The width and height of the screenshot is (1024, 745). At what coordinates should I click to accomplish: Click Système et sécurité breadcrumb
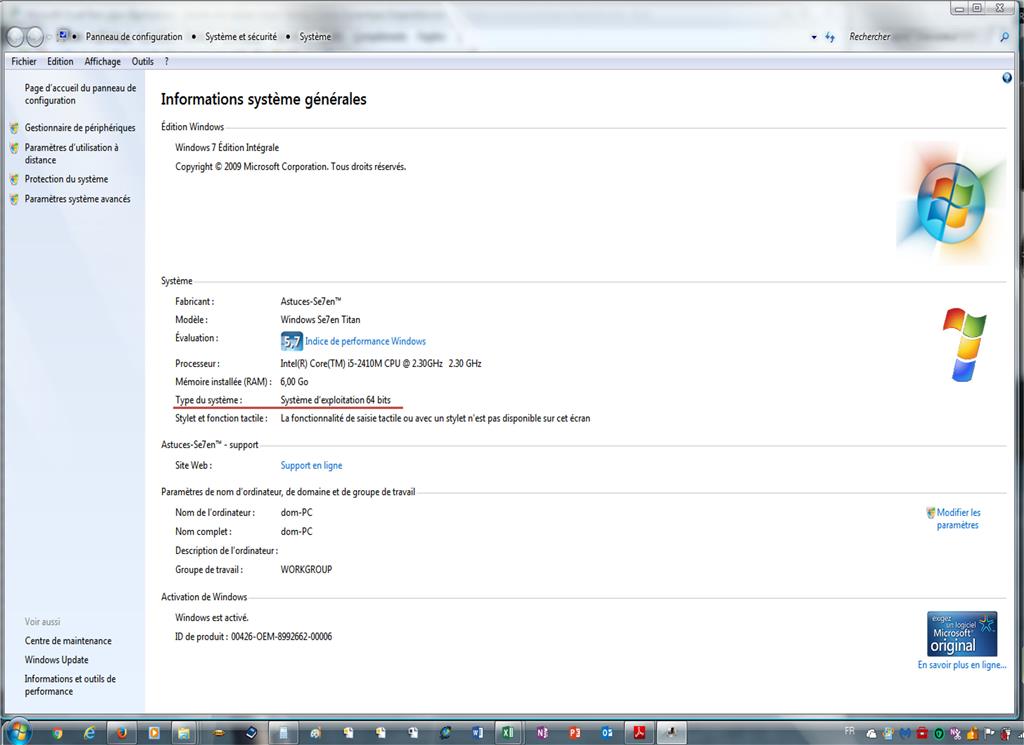[x=241, y=37]
